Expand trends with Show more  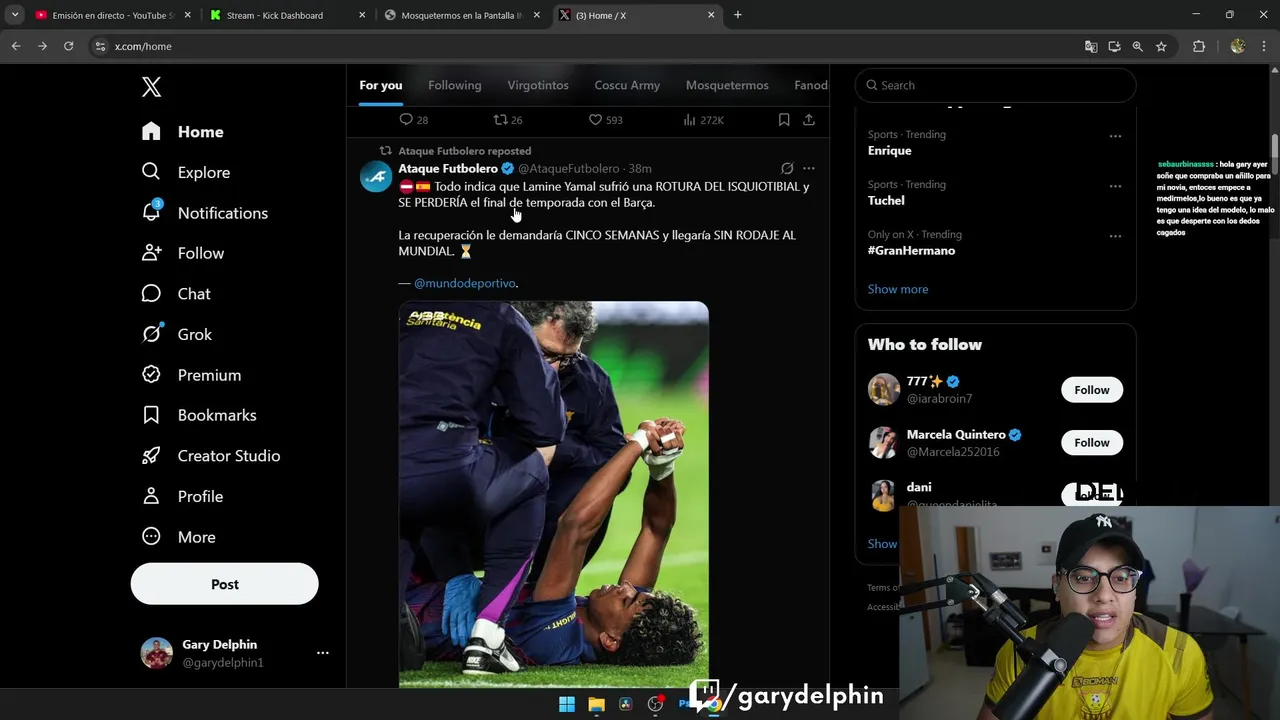[898, 289]
